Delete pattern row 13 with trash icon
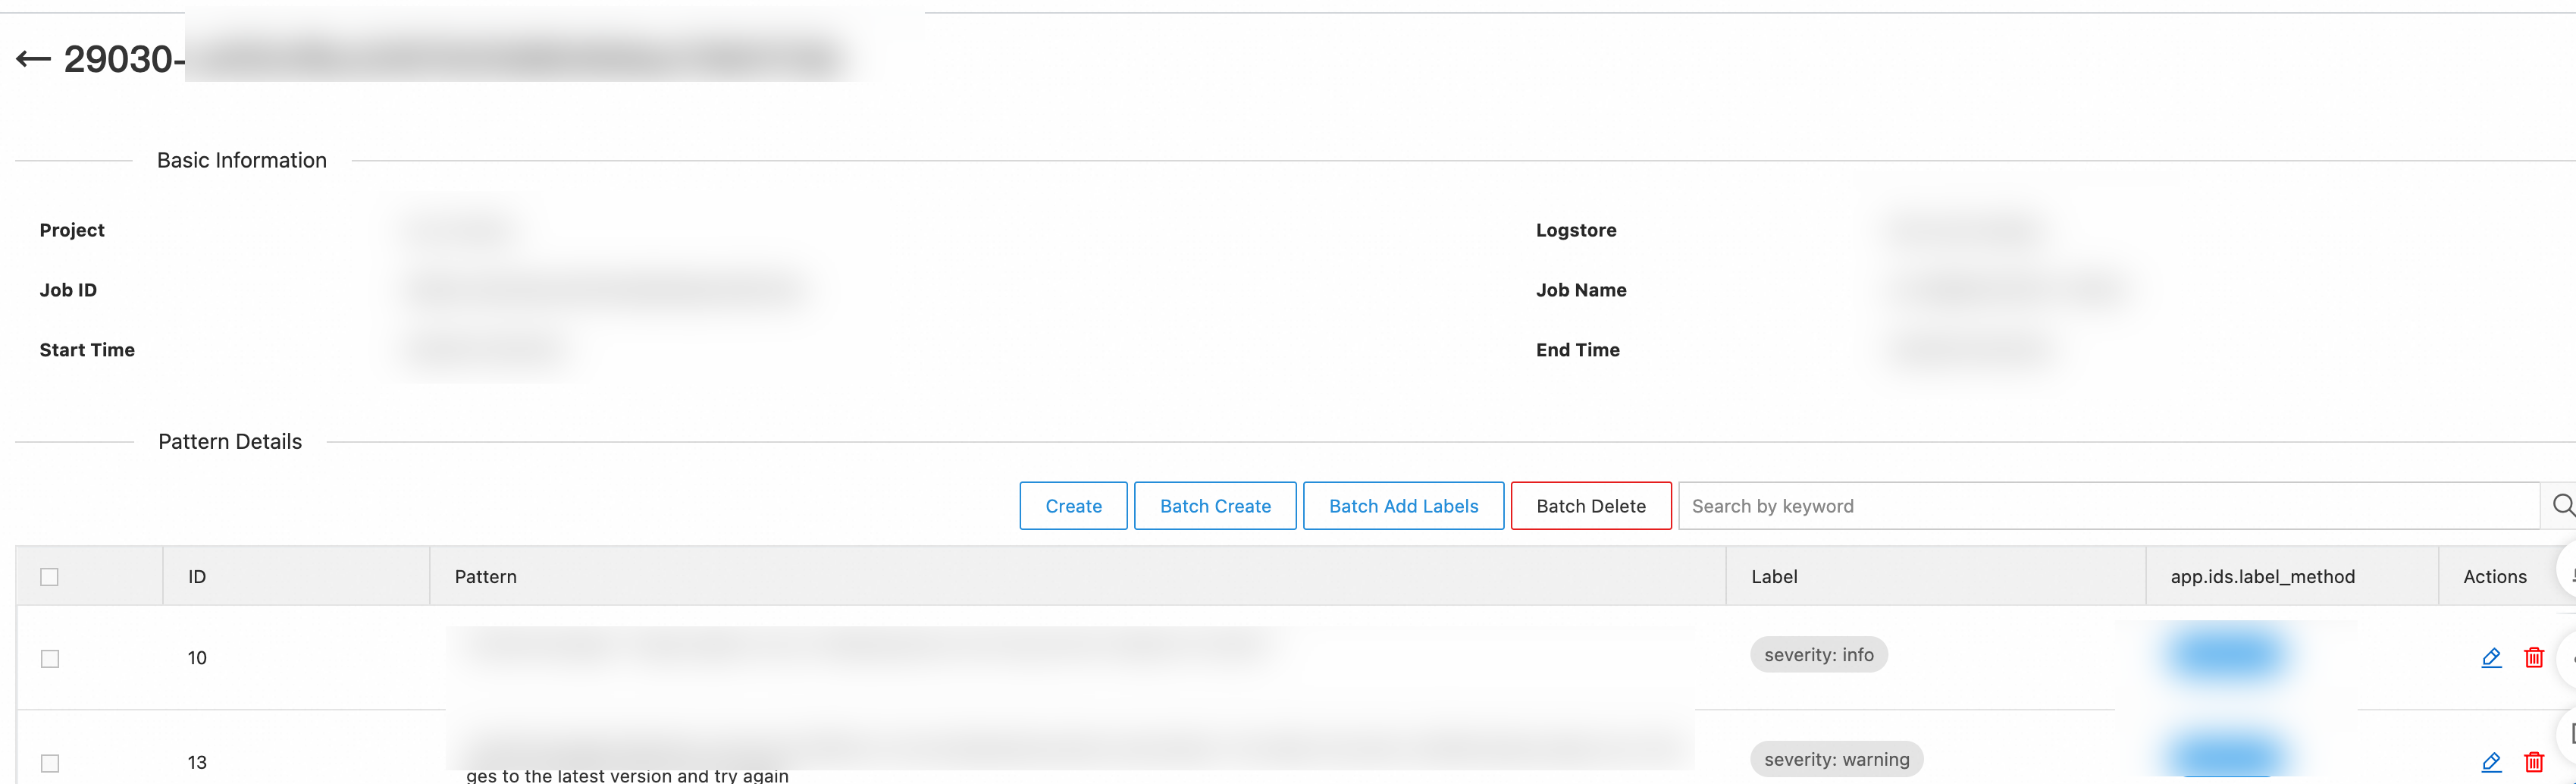The height and width of the screenshot is (784, 2576). 2534,762
